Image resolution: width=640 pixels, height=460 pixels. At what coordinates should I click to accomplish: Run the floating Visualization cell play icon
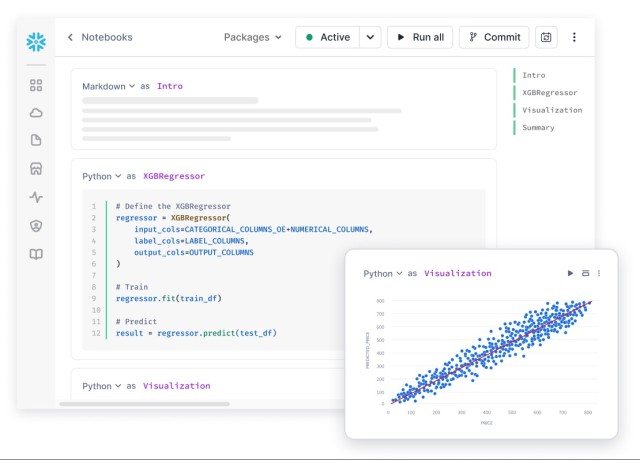pos(571,273)
